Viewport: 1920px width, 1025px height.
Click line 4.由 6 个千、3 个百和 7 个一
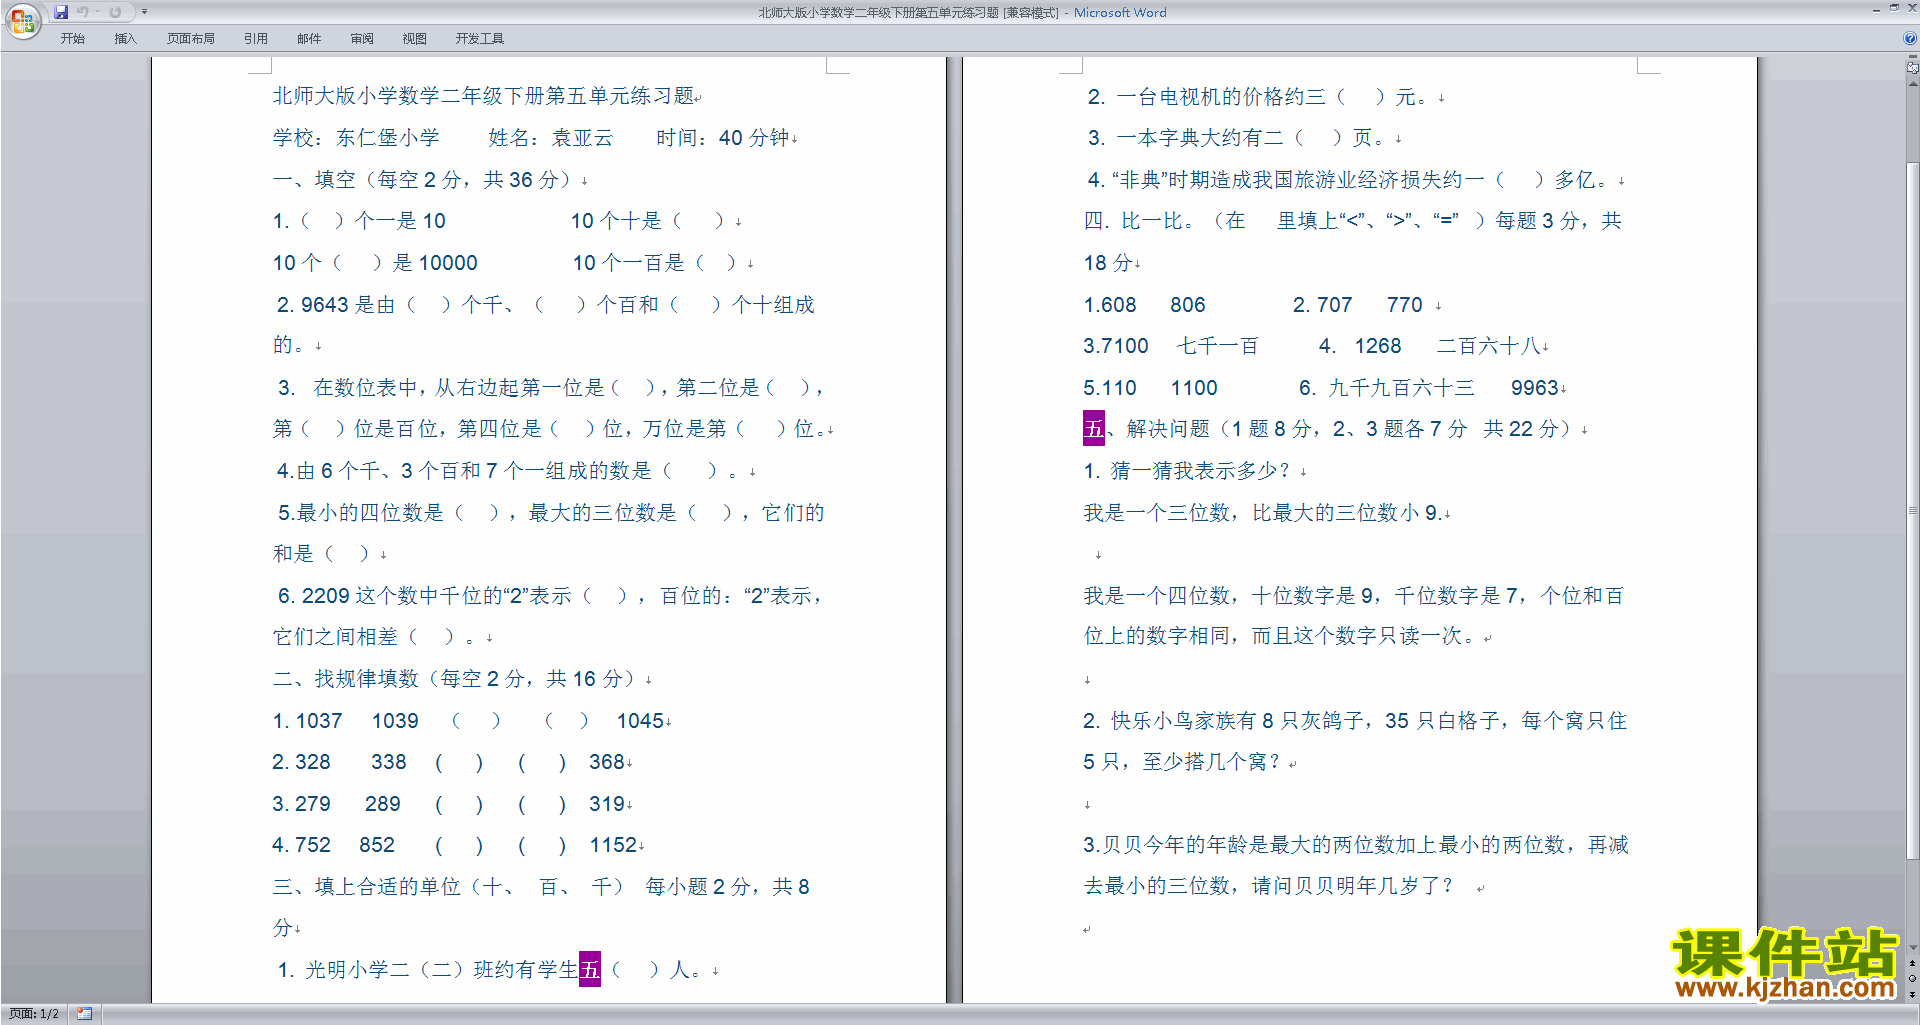tap(507, 471)
